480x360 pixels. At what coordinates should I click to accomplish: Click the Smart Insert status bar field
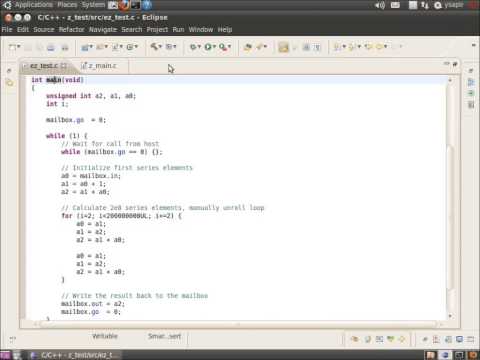[164, 336]
